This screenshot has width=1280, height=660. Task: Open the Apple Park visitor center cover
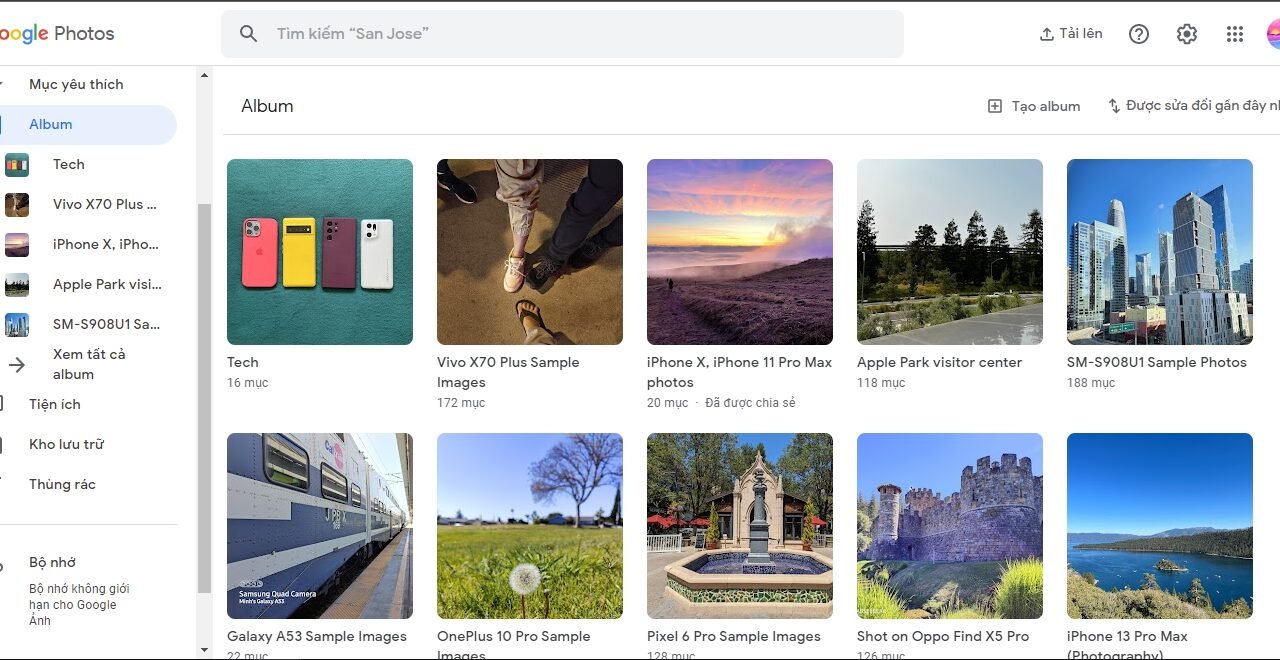click(950, 252)
